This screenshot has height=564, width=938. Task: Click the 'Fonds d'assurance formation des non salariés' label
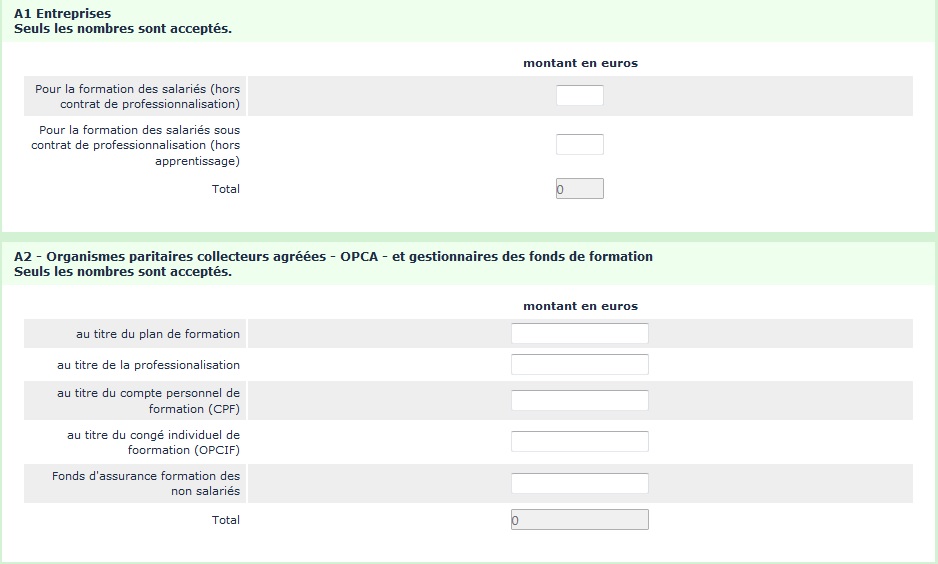pos(146,483)
